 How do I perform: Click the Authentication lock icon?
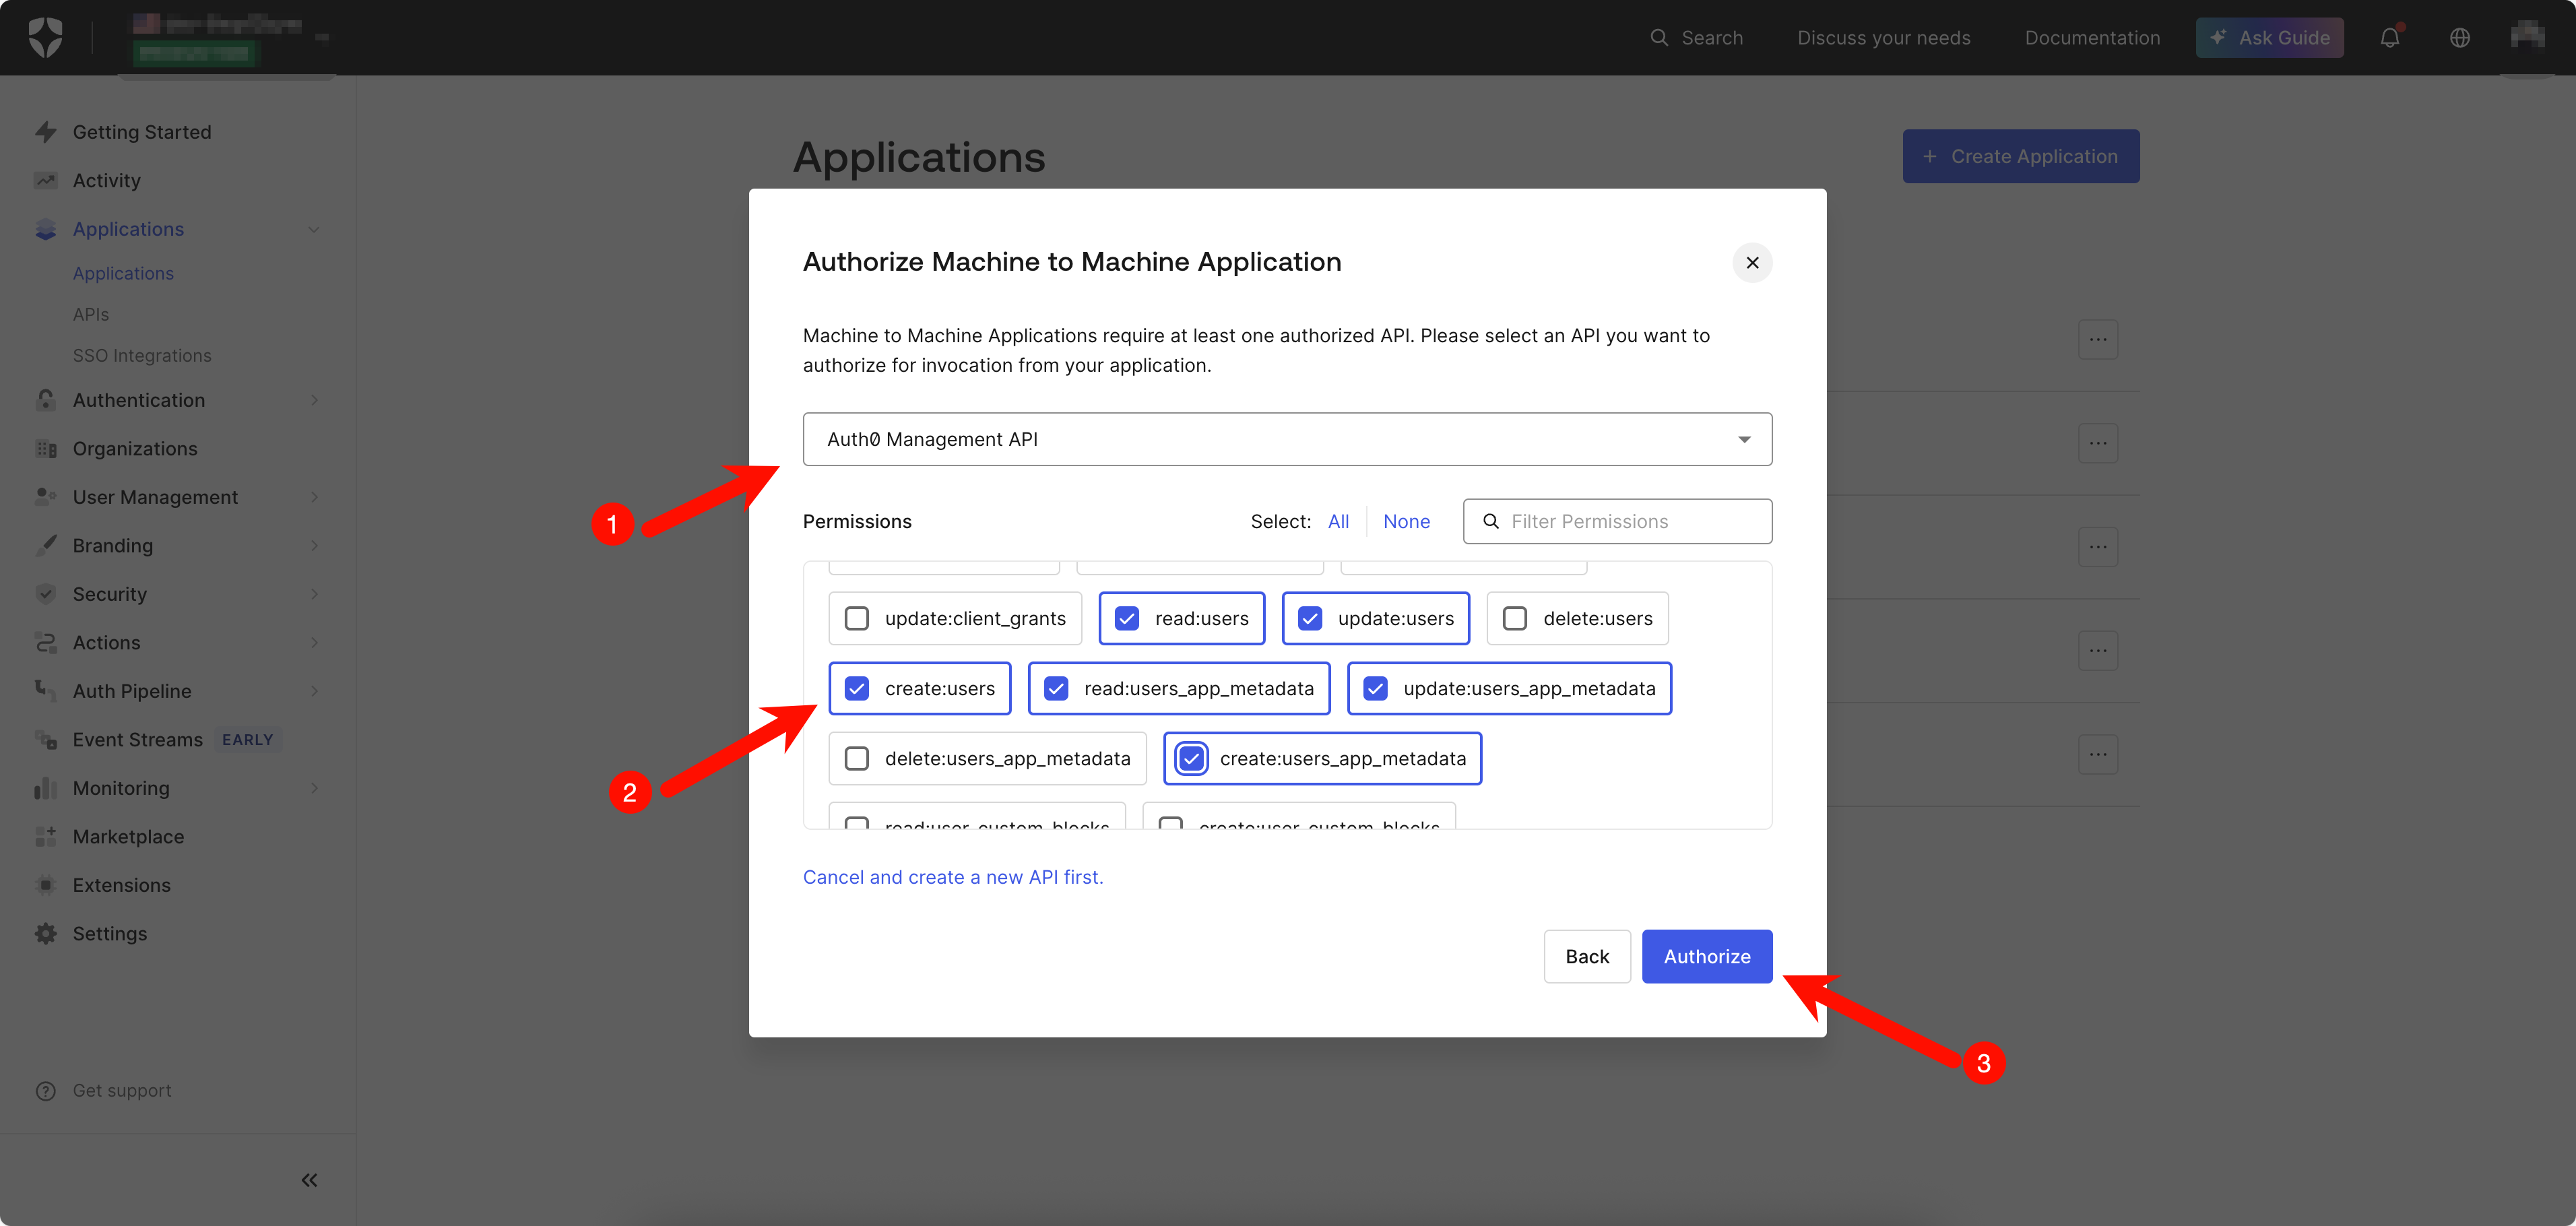[x=45, y=400]
